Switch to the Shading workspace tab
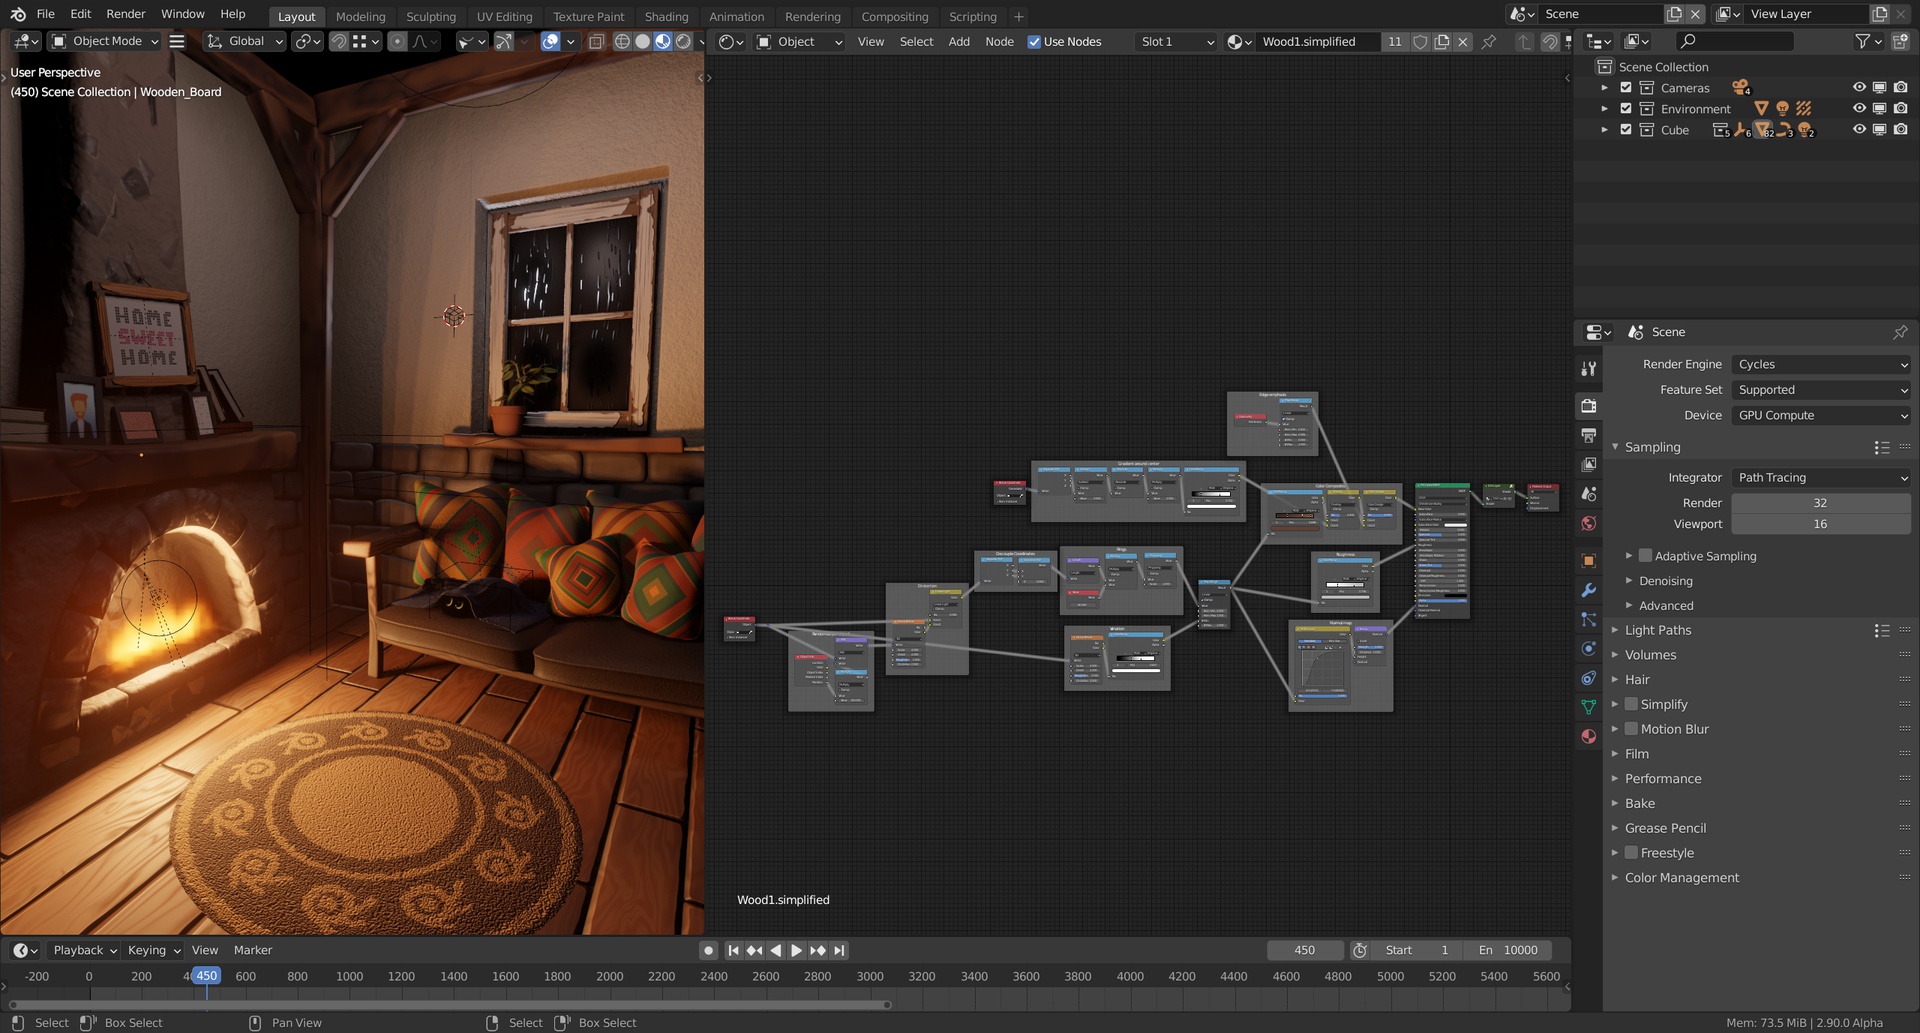1920x1033 pixels. point(666,16)
